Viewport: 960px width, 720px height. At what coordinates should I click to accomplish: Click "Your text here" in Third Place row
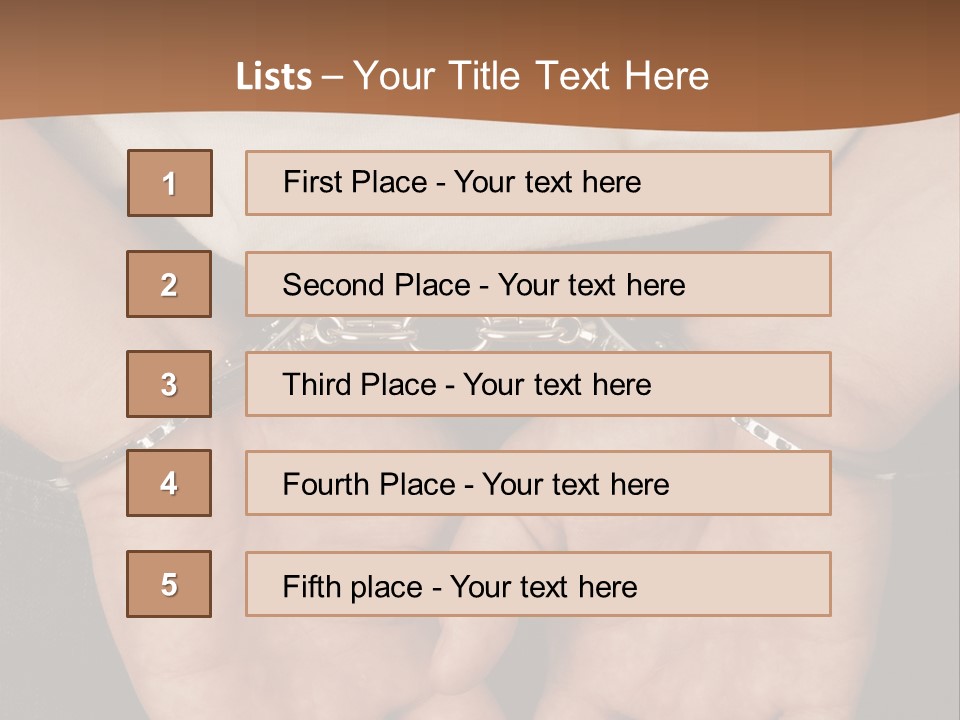[x=557, y=385]
